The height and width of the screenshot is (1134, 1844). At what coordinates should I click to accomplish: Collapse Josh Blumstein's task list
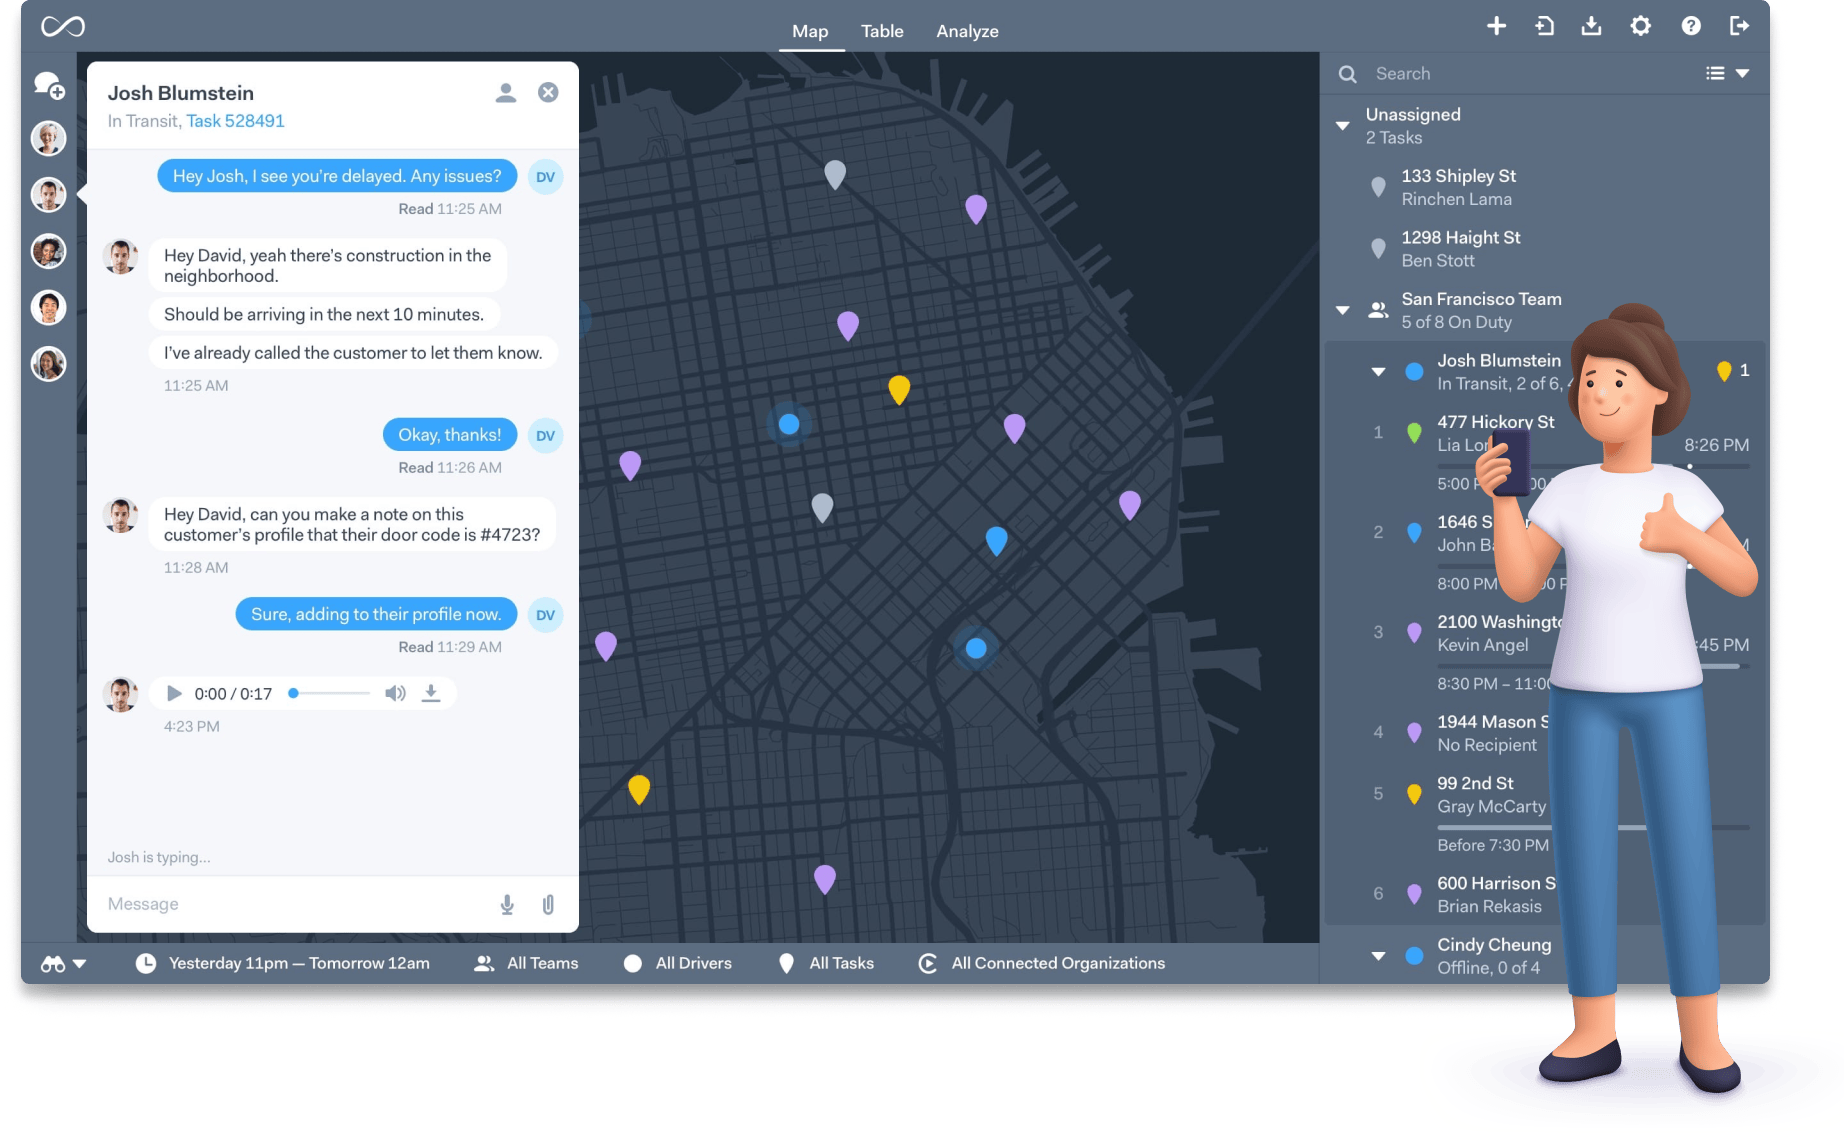pyautogui.click(x=1378, y=371)
